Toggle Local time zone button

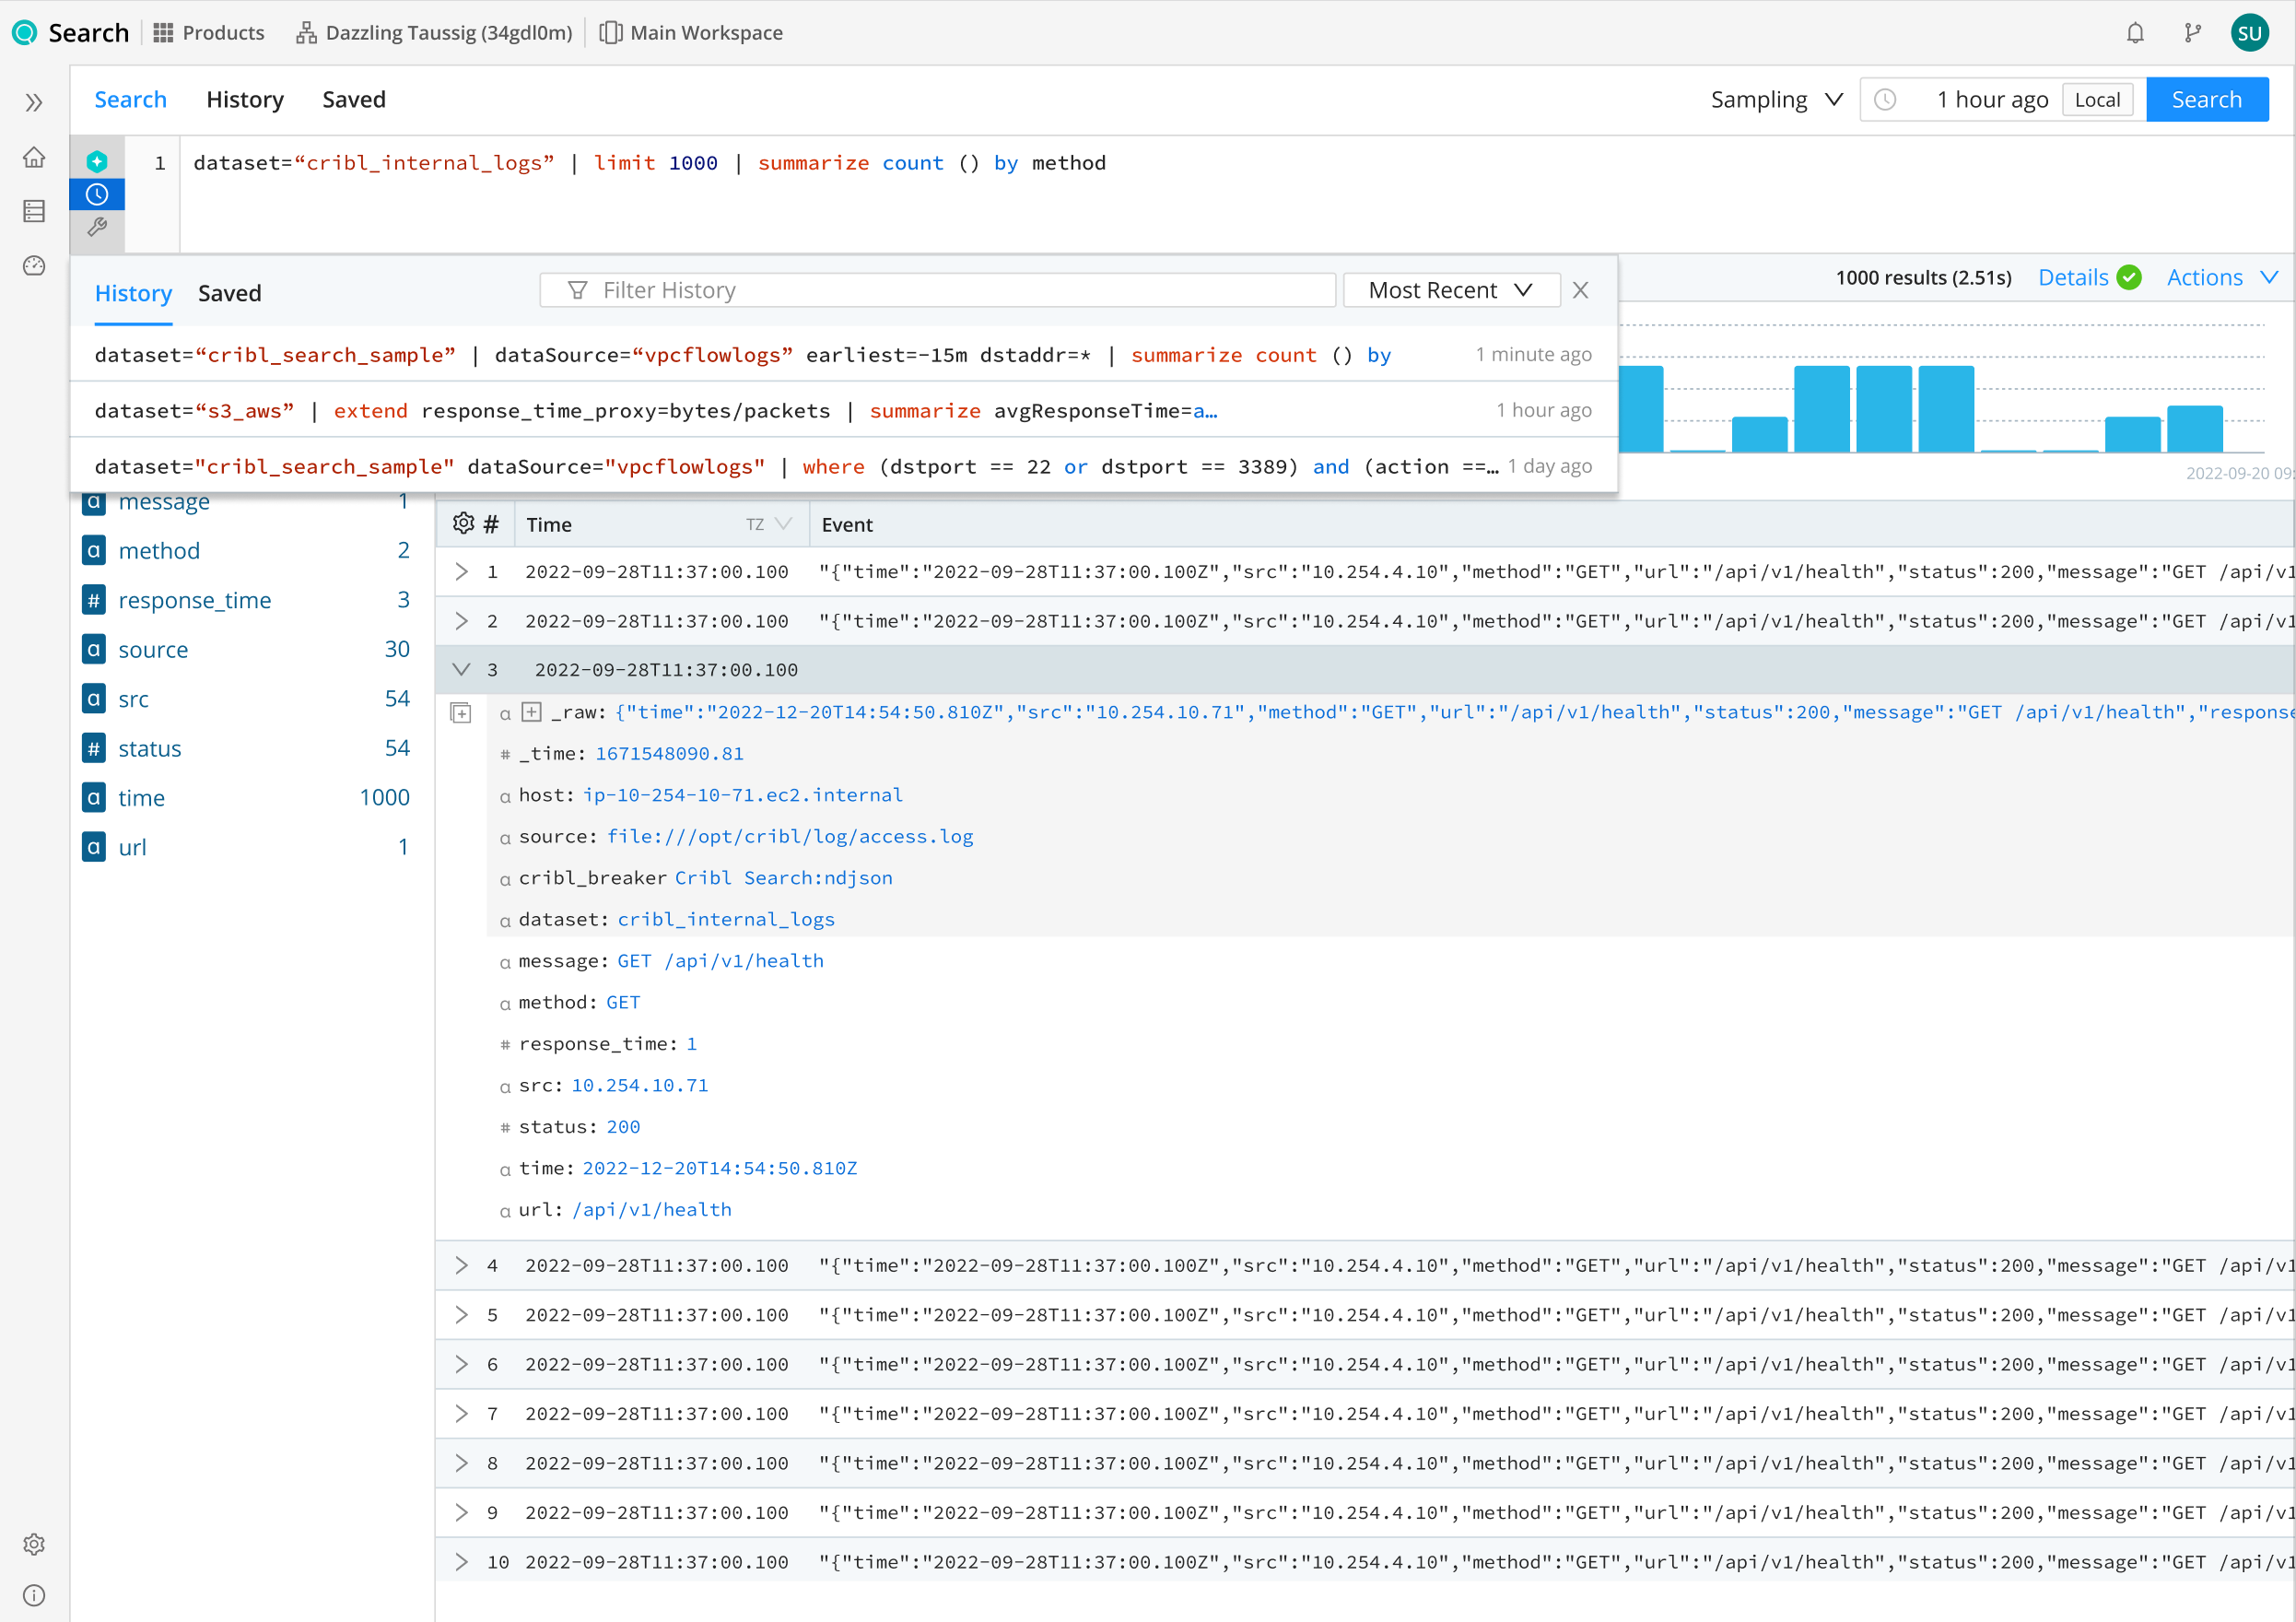2097,100
